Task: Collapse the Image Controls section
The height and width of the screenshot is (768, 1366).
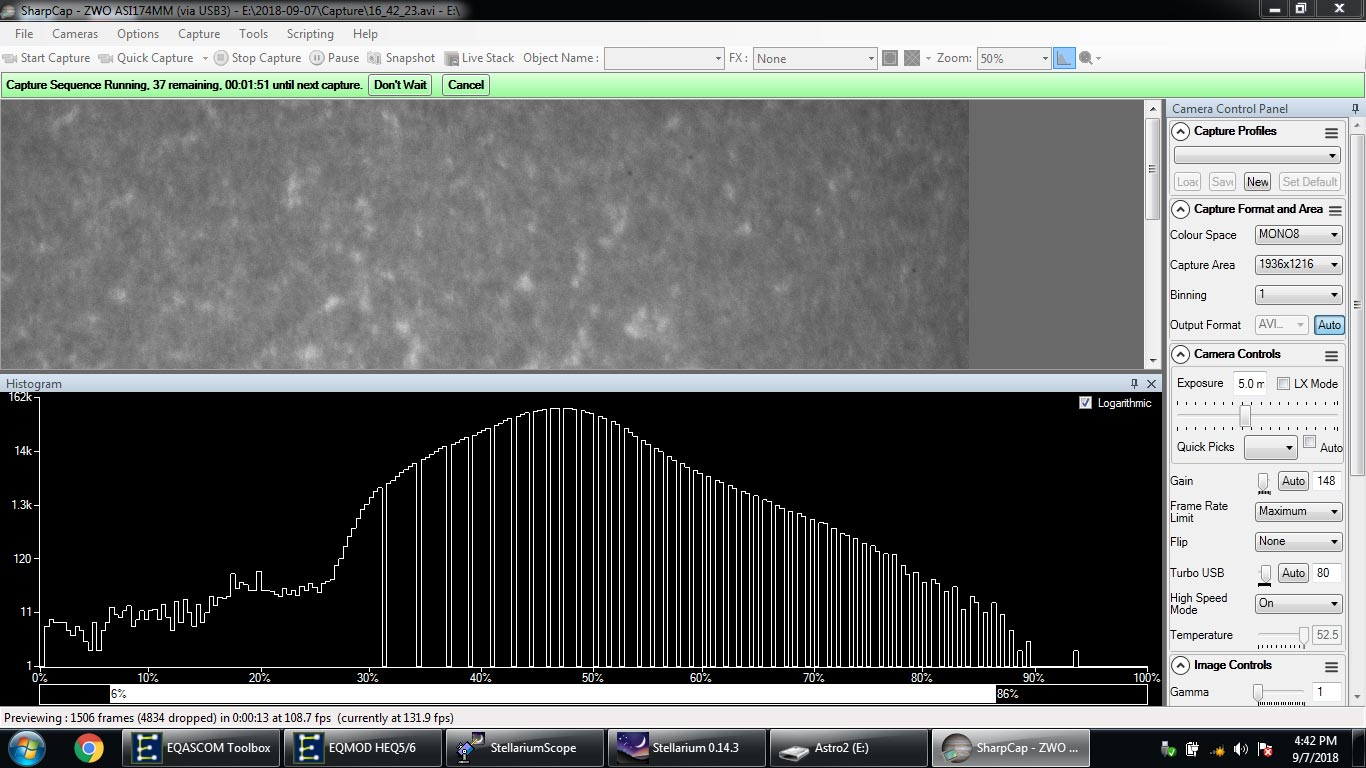Action: pos(1181,666)
